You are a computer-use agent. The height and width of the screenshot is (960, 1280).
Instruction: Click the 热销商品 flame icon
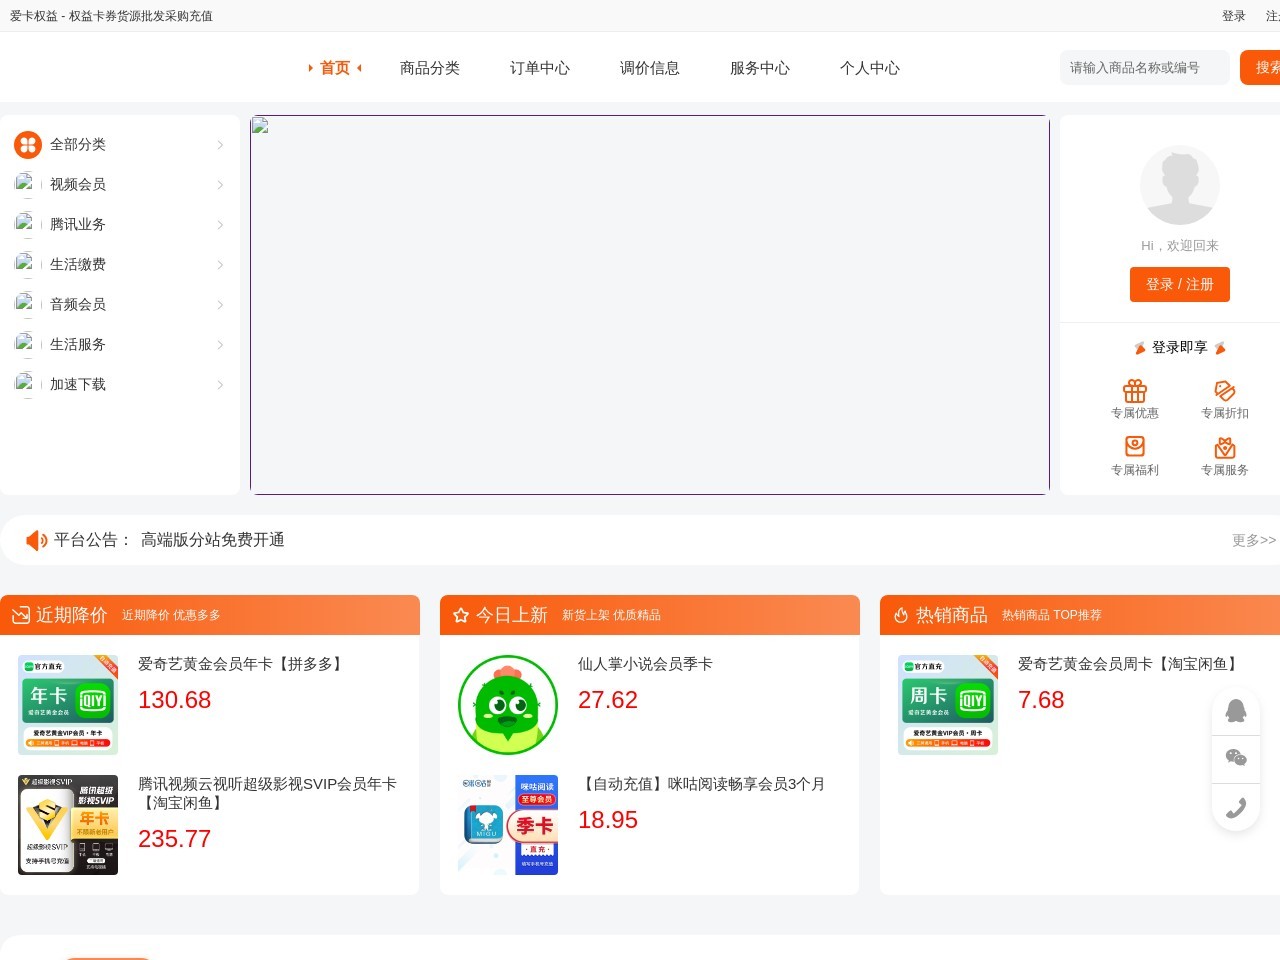[x=901, y=615]
